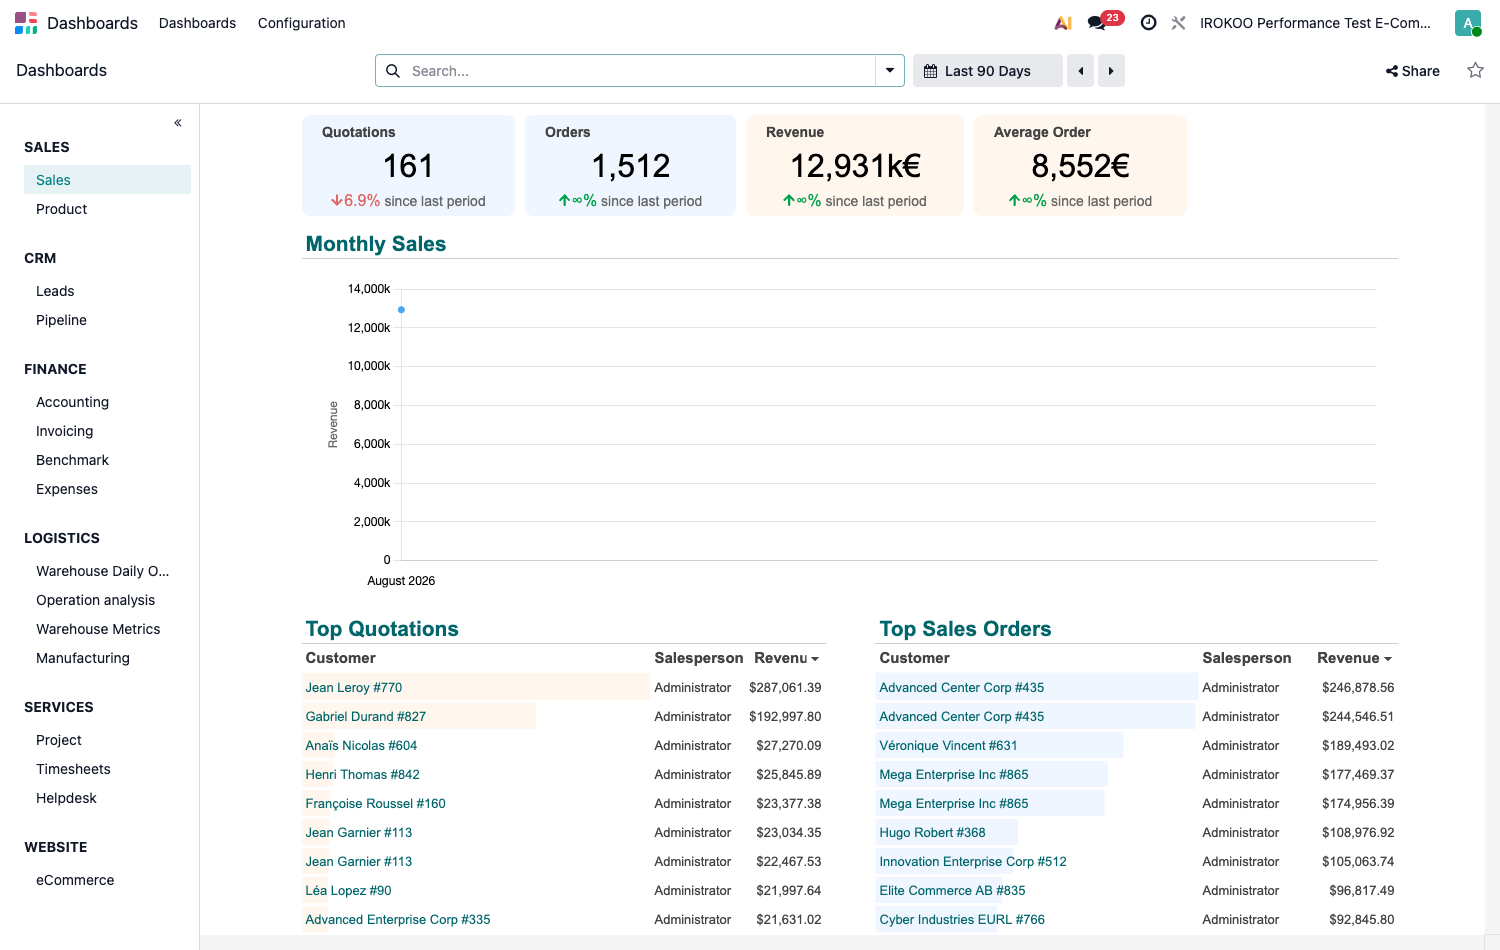Open quotation Advanced Enterprise Corp #335
Image resolution: width=1500 pixels, height=950 pixels.
398,919
